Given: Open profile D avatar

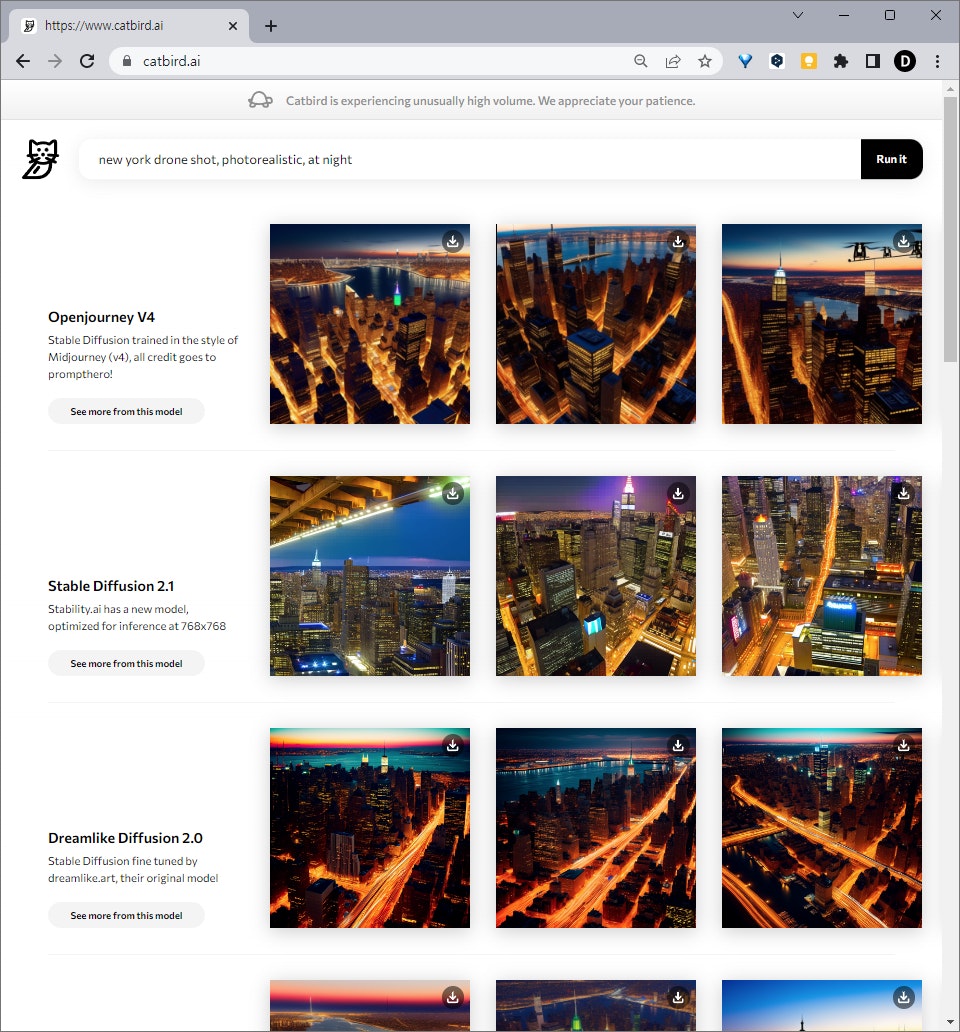Looking at the screenshot, I should (x=905, y=61).
